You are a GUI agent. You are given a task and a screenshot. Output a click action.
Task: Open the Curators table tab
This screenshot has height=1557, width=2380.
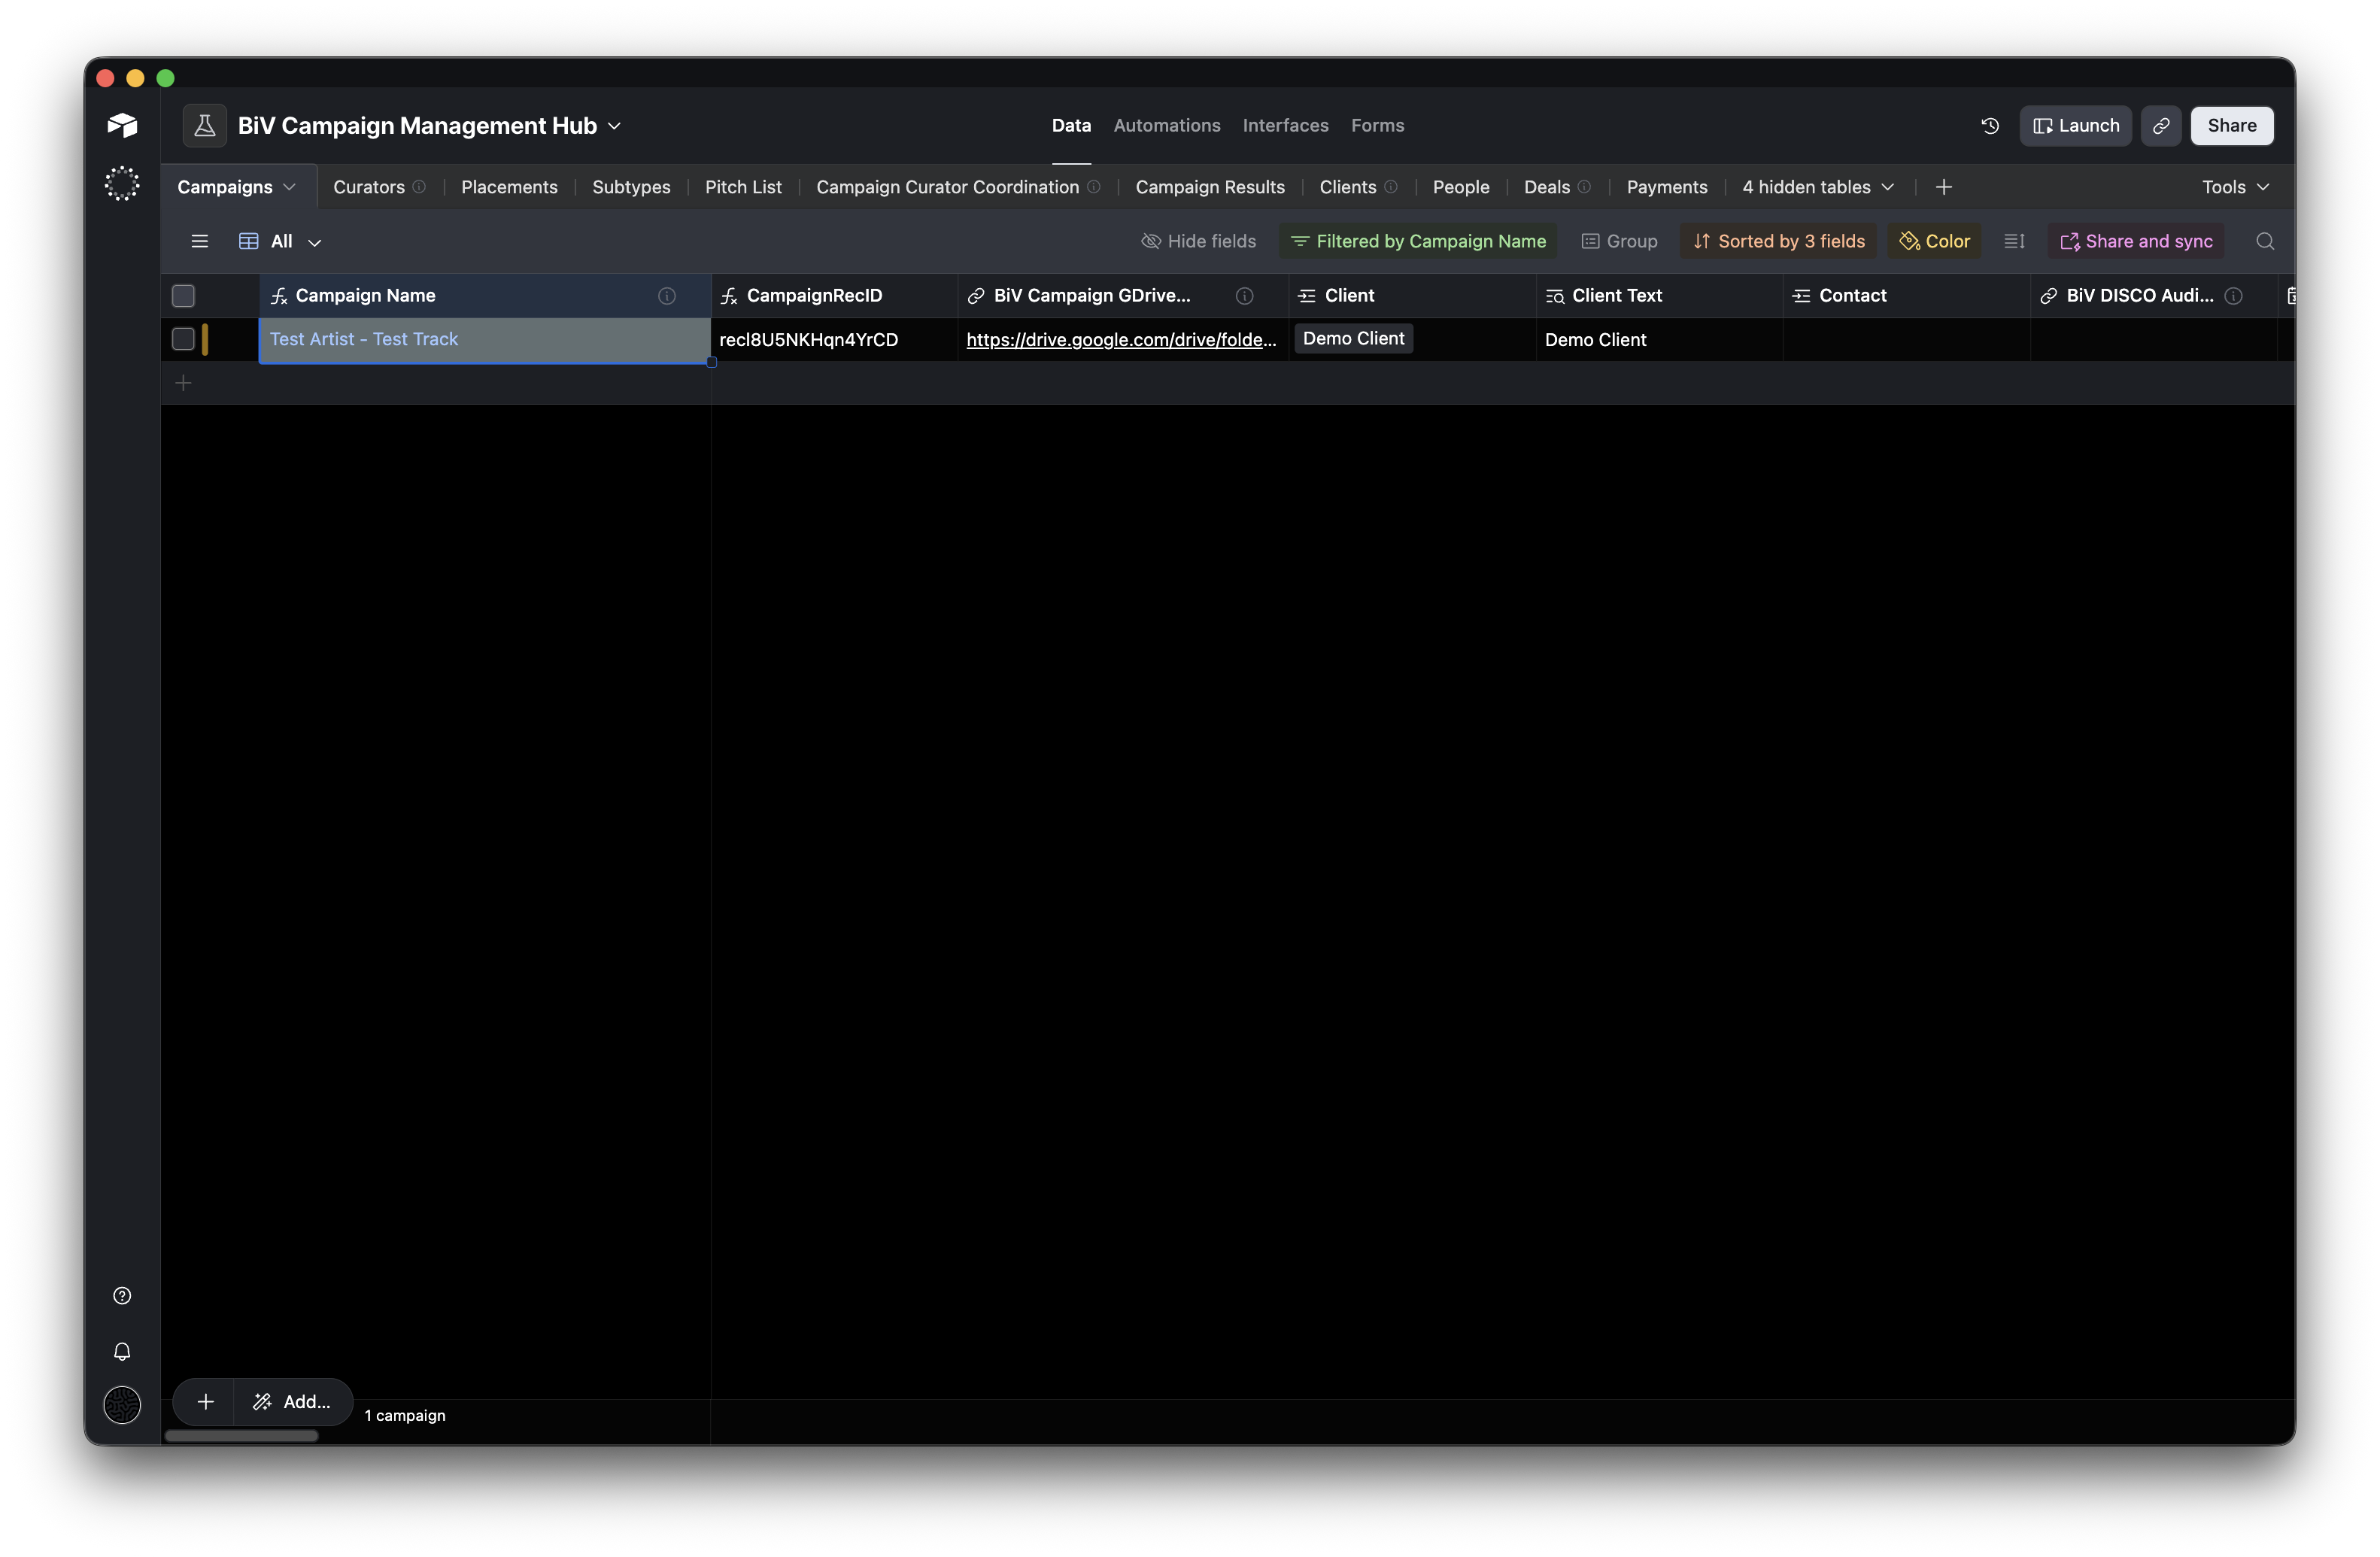pyautogui.click(x=369, y=187)
